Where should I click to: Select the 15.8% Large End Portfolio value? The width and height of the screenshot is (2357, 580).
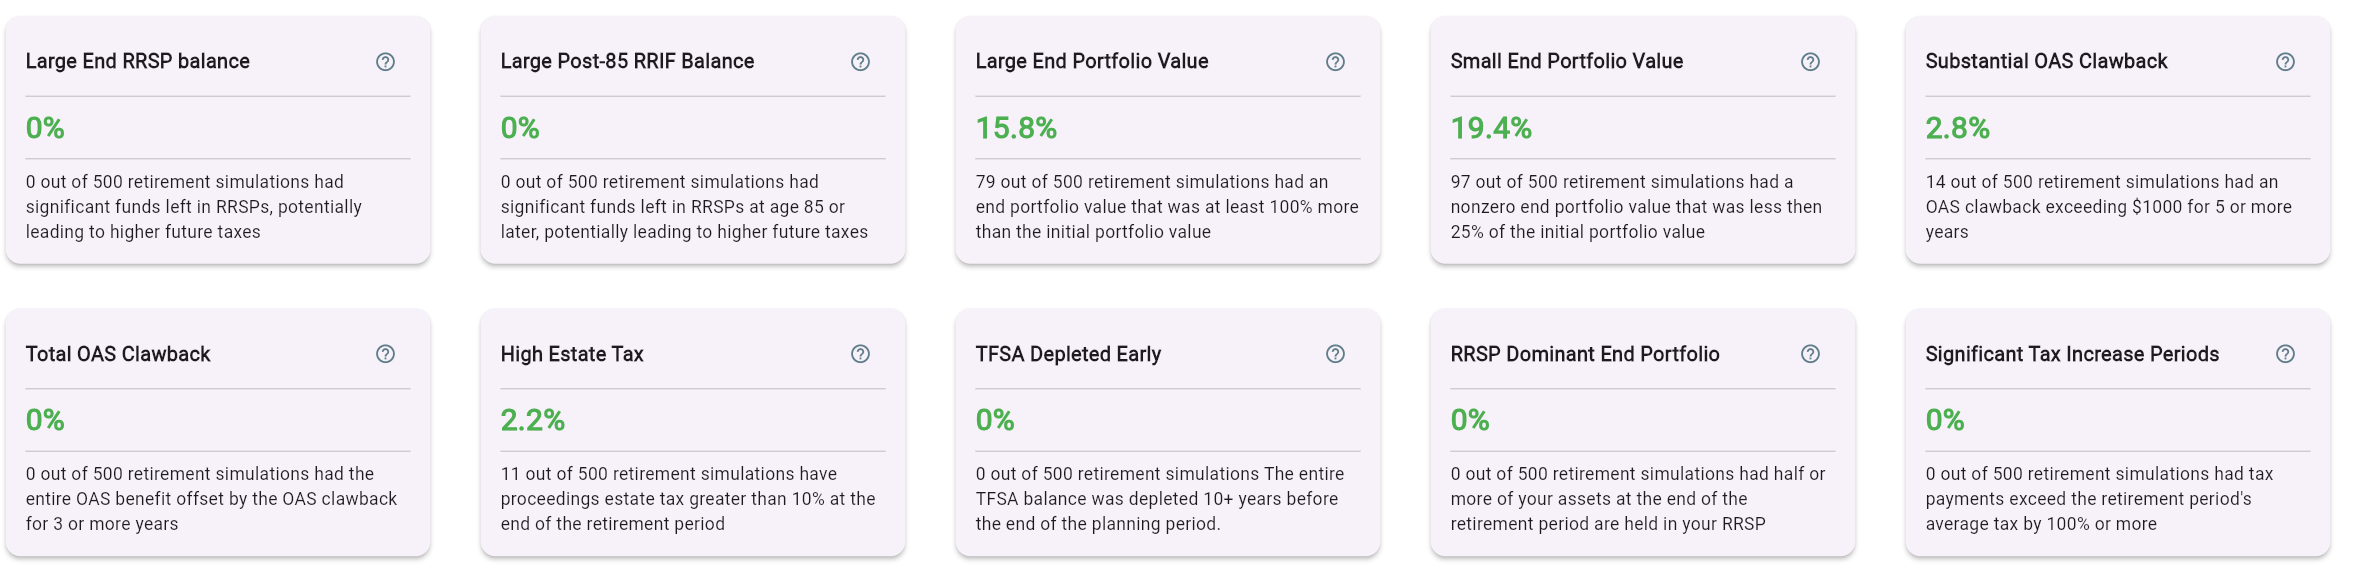pyautogui.click(x=1016, y=128)
